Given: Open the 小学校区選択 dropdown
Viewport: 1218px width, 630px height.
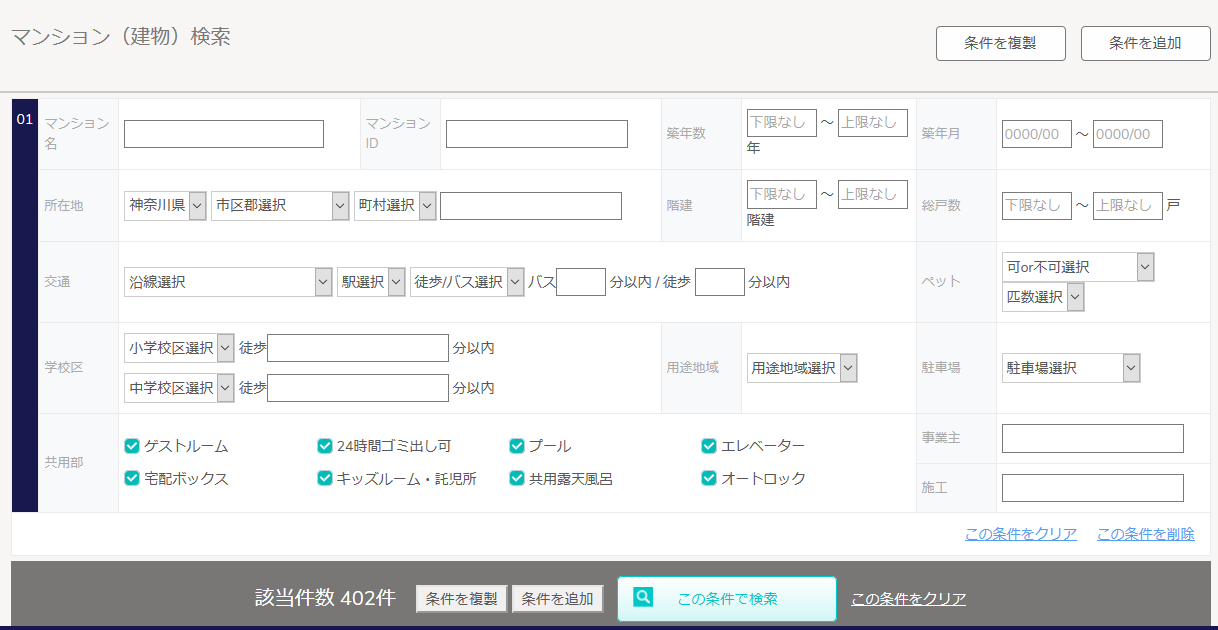Looking at the screenshot, I should (179, 348).
